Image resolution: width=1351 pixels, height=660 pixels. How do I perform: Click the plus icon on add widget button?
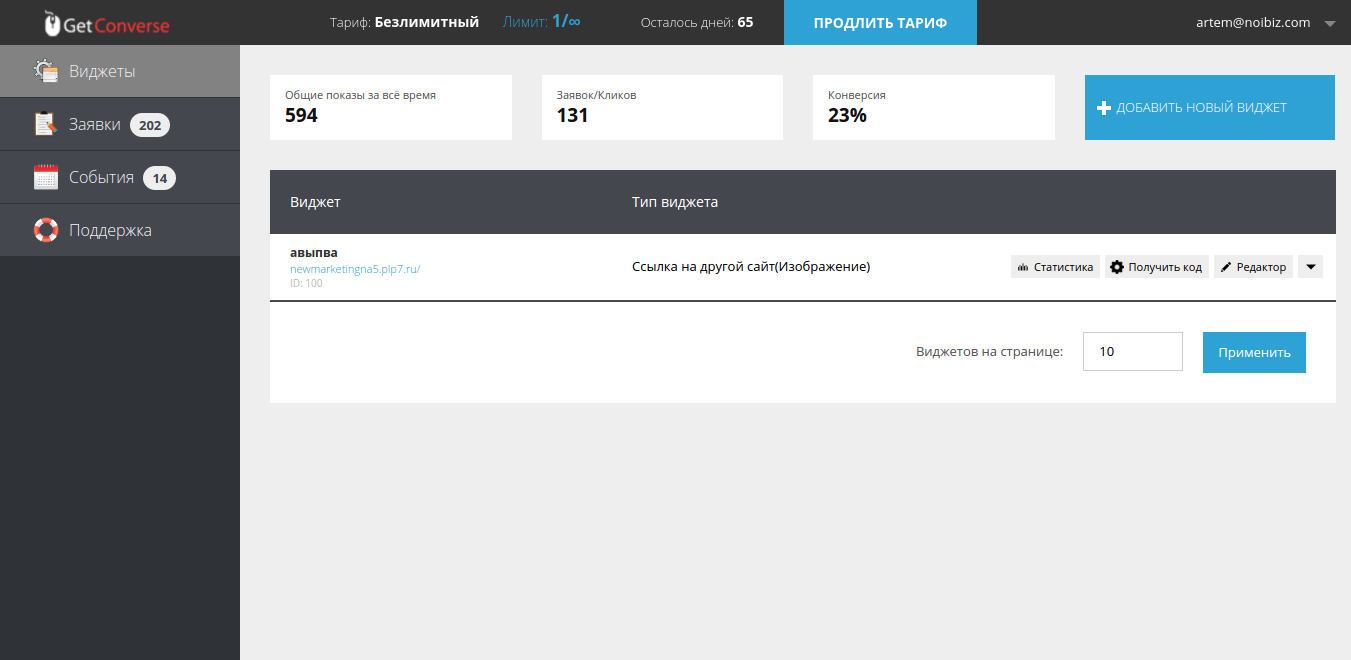[x=1104, y=108]
